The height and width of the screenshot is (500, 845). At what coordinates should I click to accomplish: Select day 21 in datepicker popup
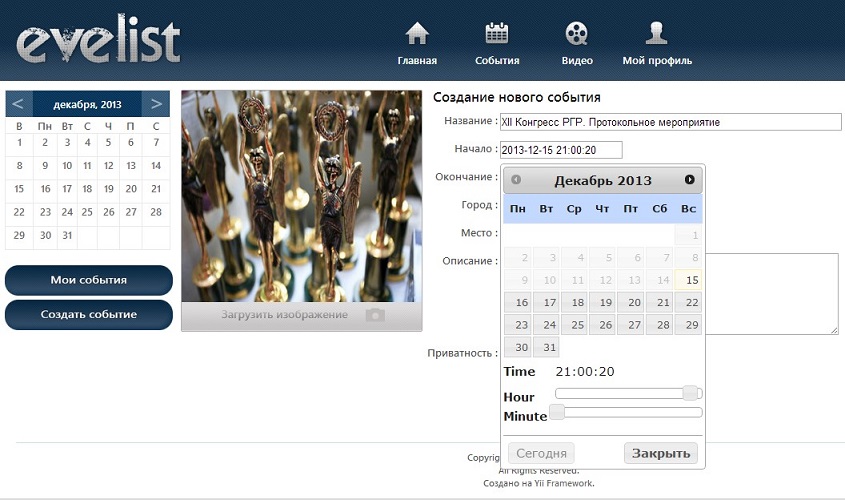click(x=660, y=302)
